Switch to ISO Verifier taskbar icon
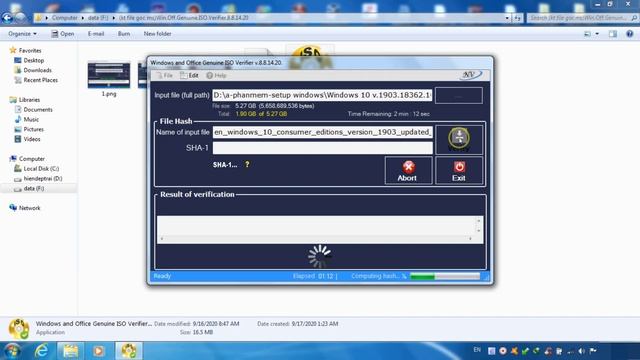Screen dimensions: 640x360 click(x=129, y=351)
